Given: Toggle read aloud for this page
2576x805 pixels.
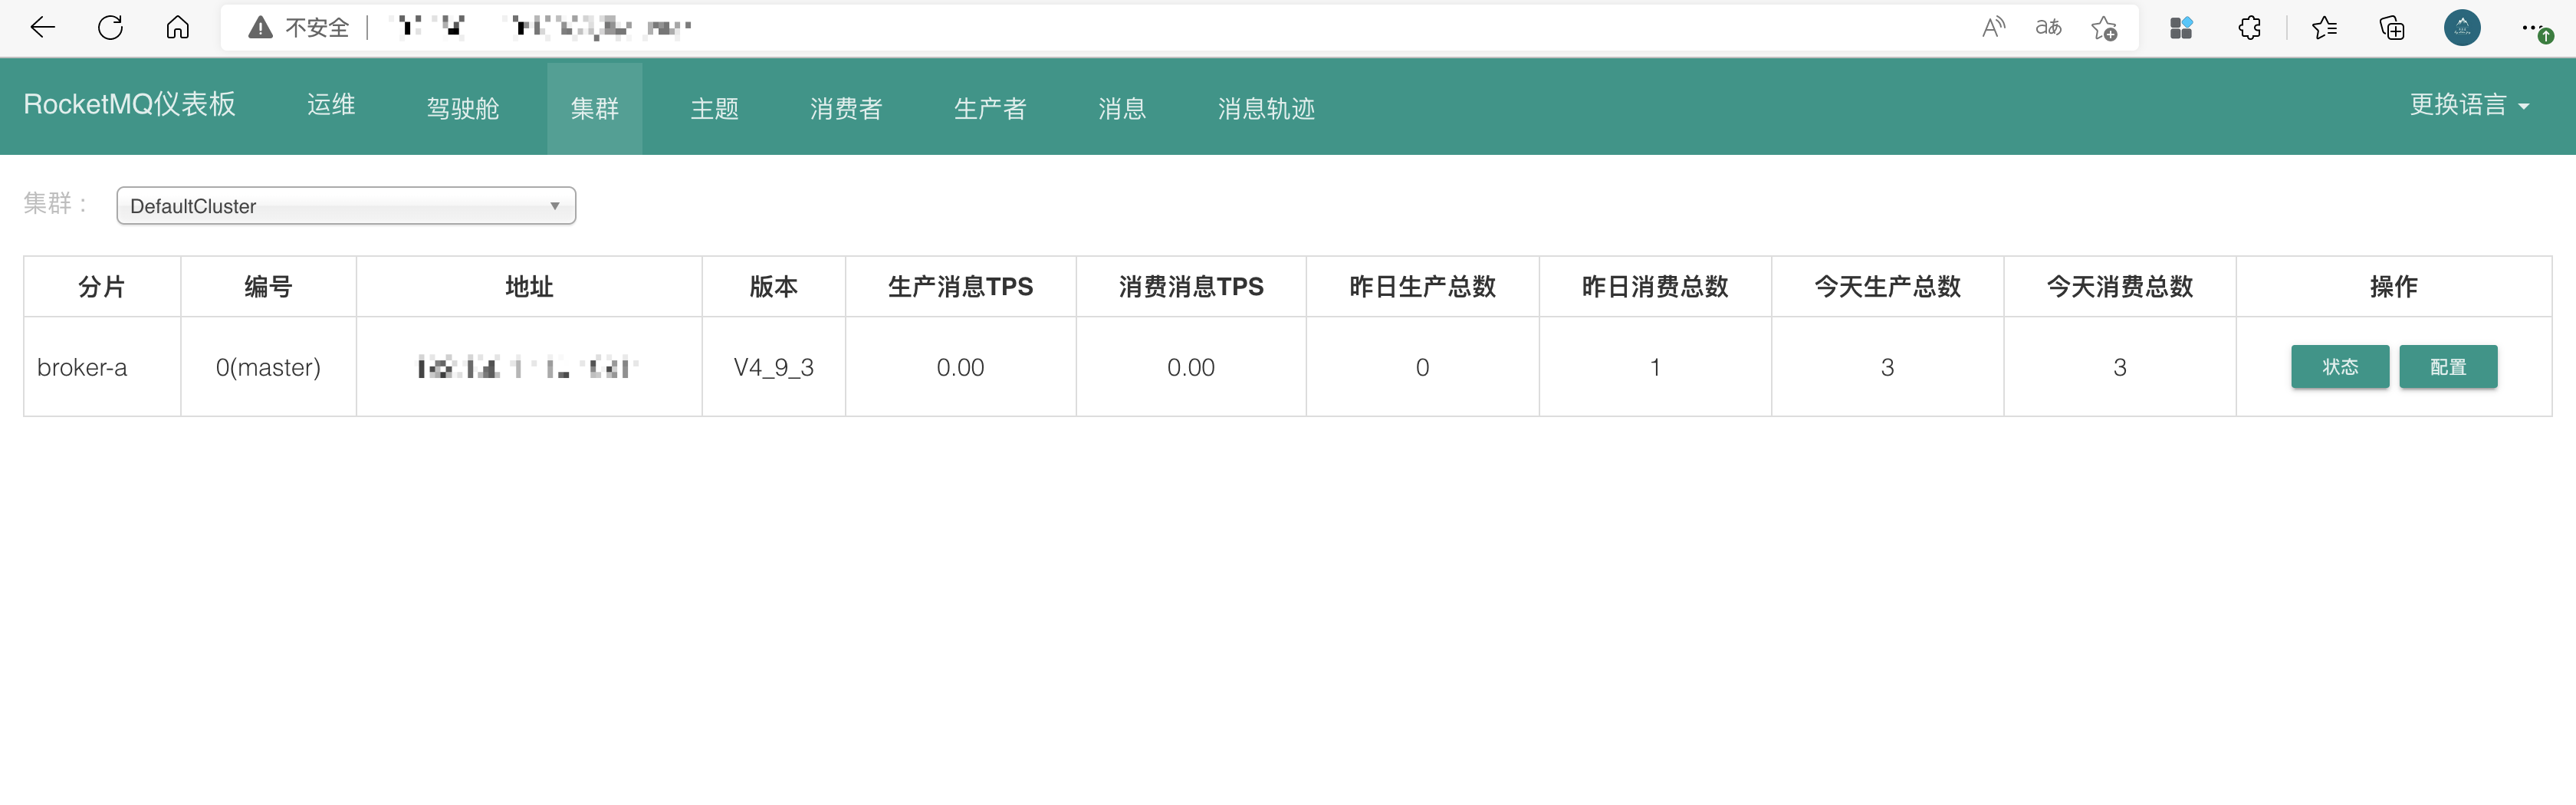Looking at the screenshot, I should pos(1993,27).
